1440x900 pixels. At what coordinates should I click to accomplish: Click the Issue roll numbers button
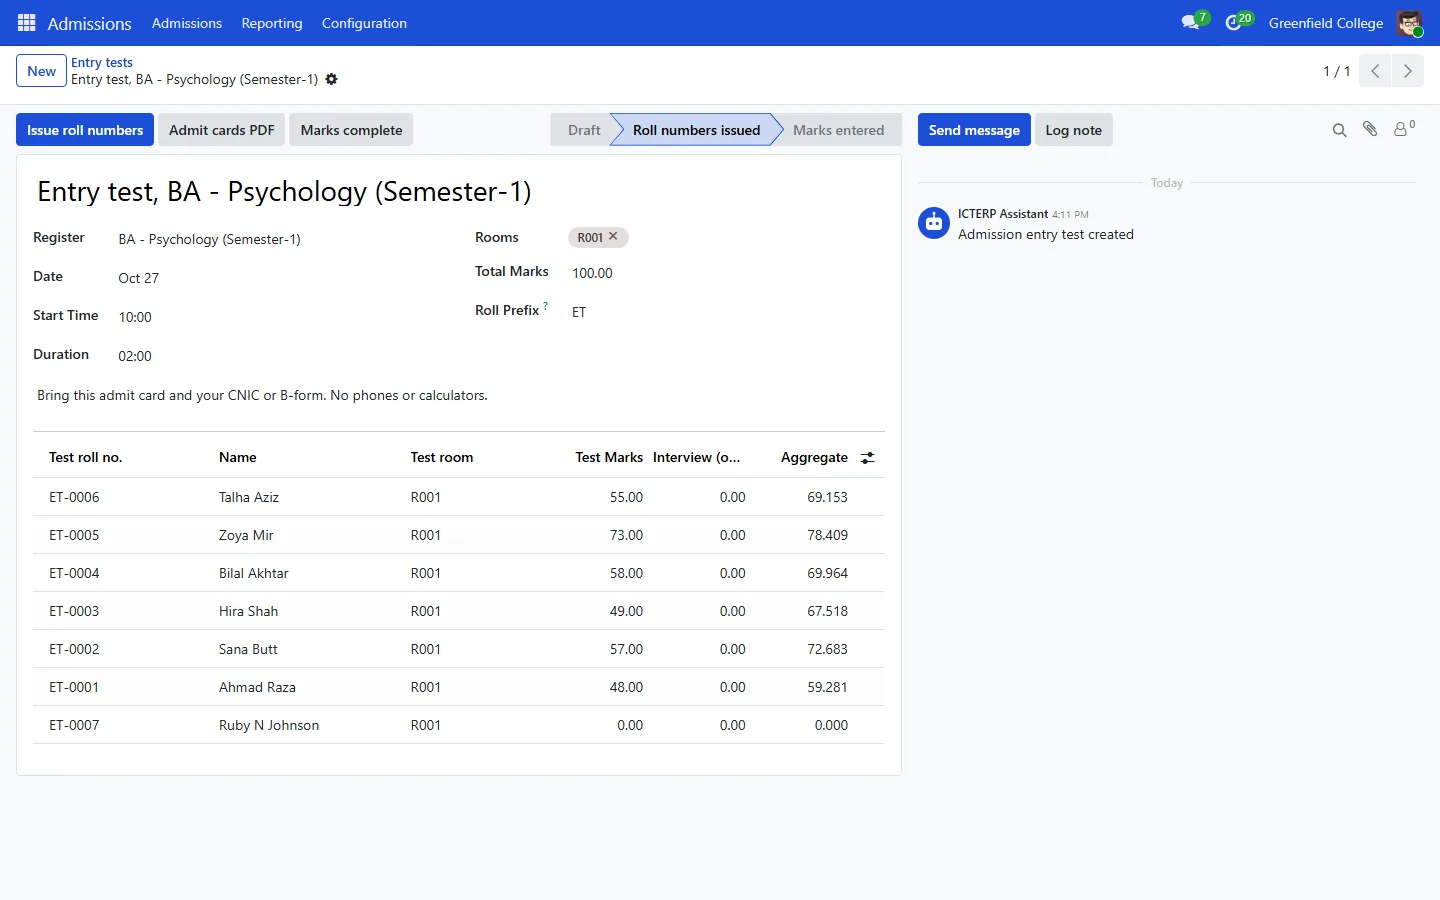[x=85, y=130]
